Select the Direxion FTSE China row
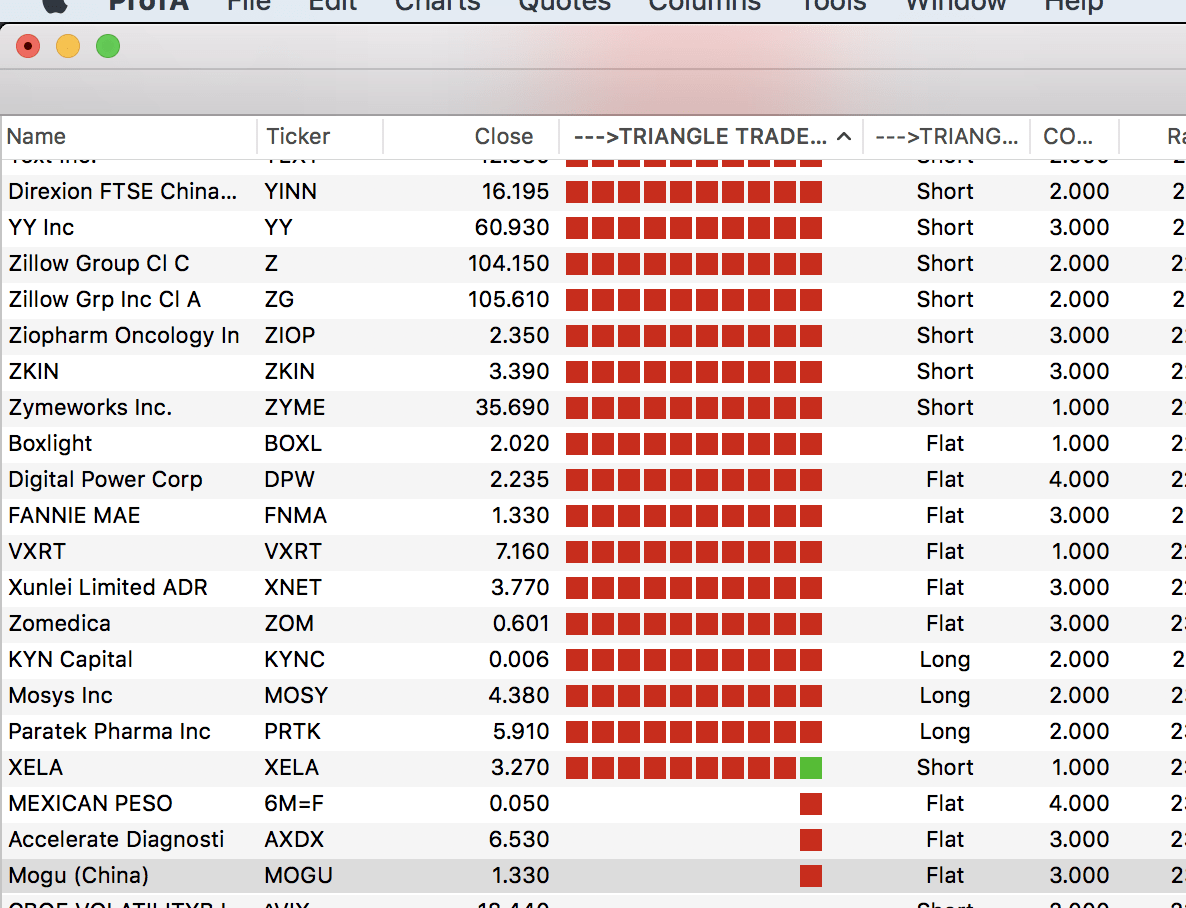Screen dimensions: 1186x908 (x=593, y=191)
